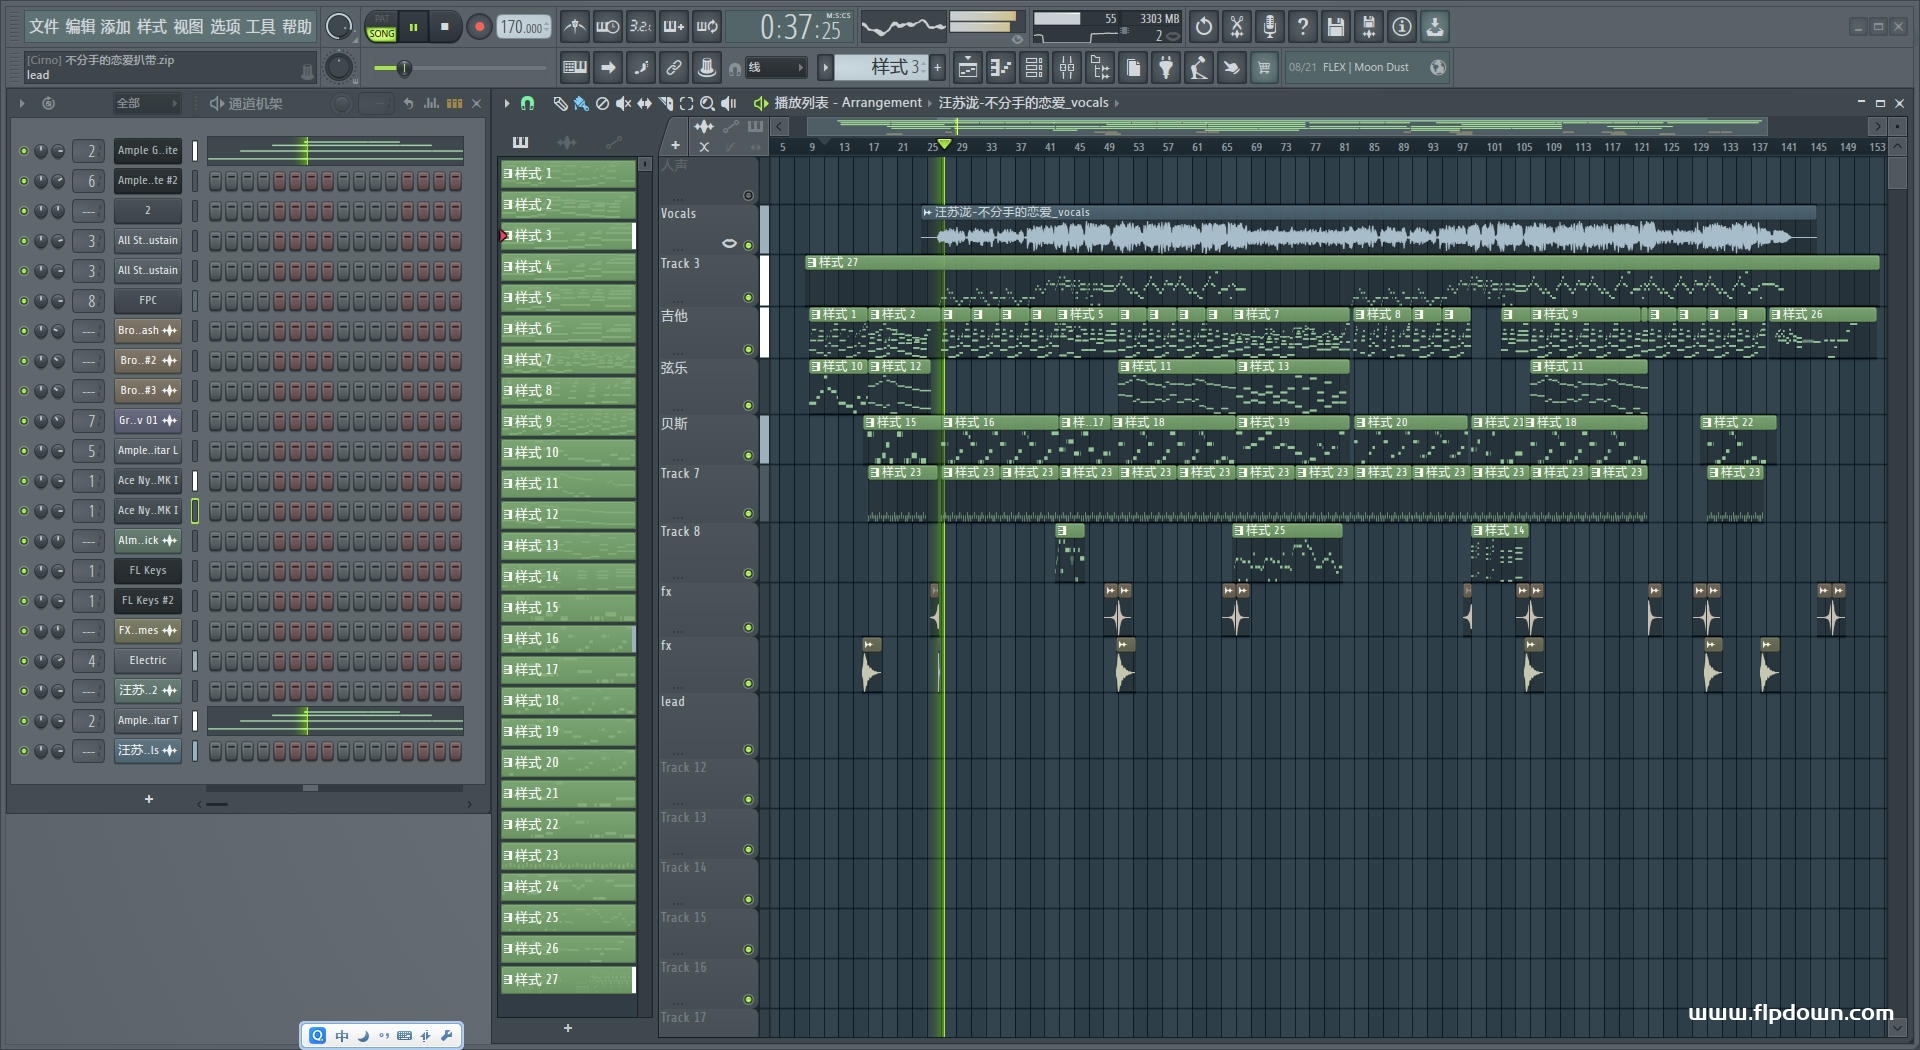Expand the pattern selector arrow beside 样式 3
The image size is (1920, 1050).
coord(825,68)
